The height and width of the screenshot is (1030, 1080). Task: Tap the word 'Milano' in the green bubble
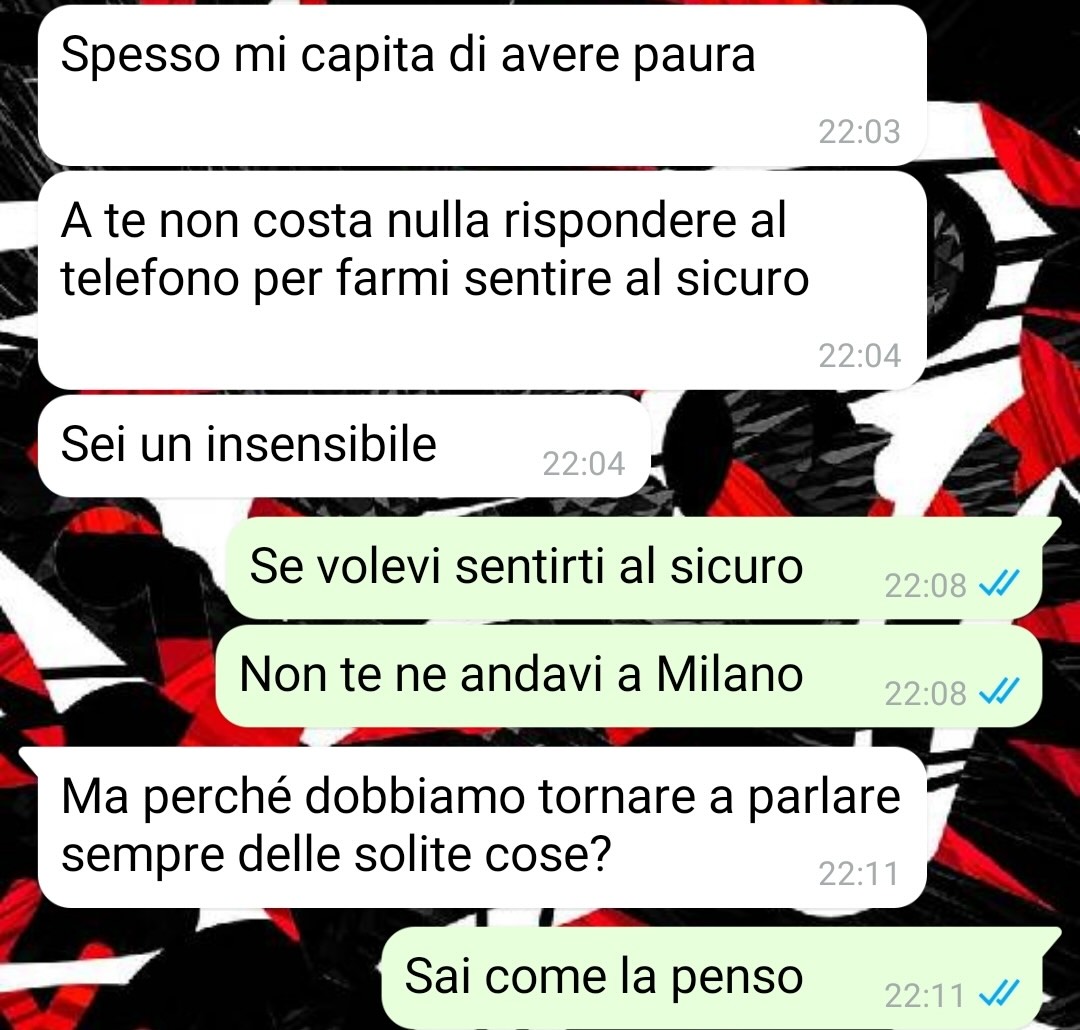coord(729,674)
